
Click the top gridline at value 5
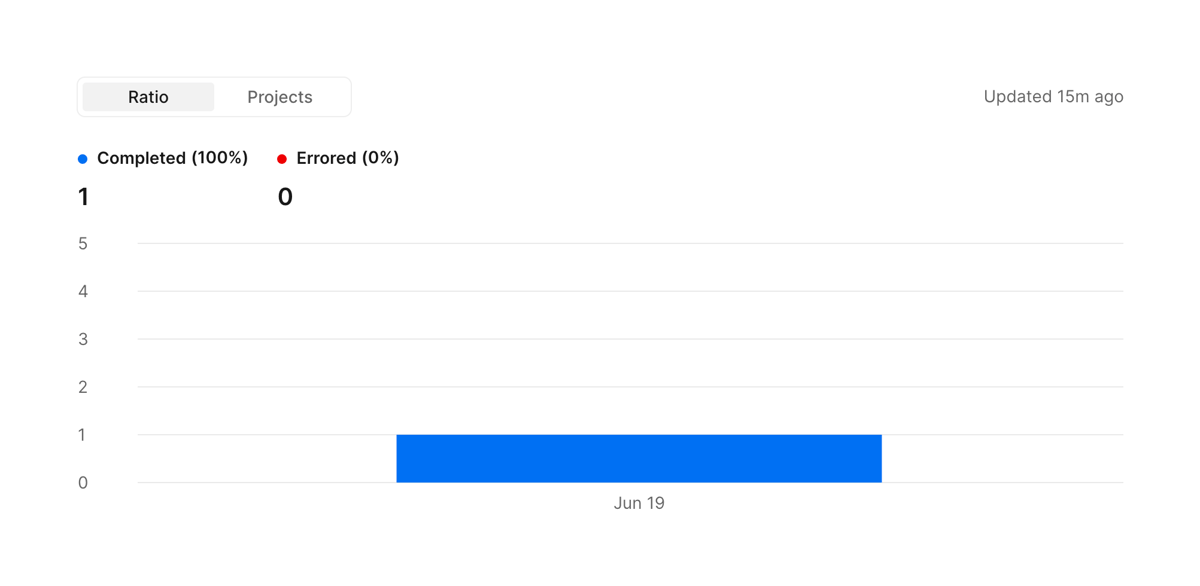(630, 243)
